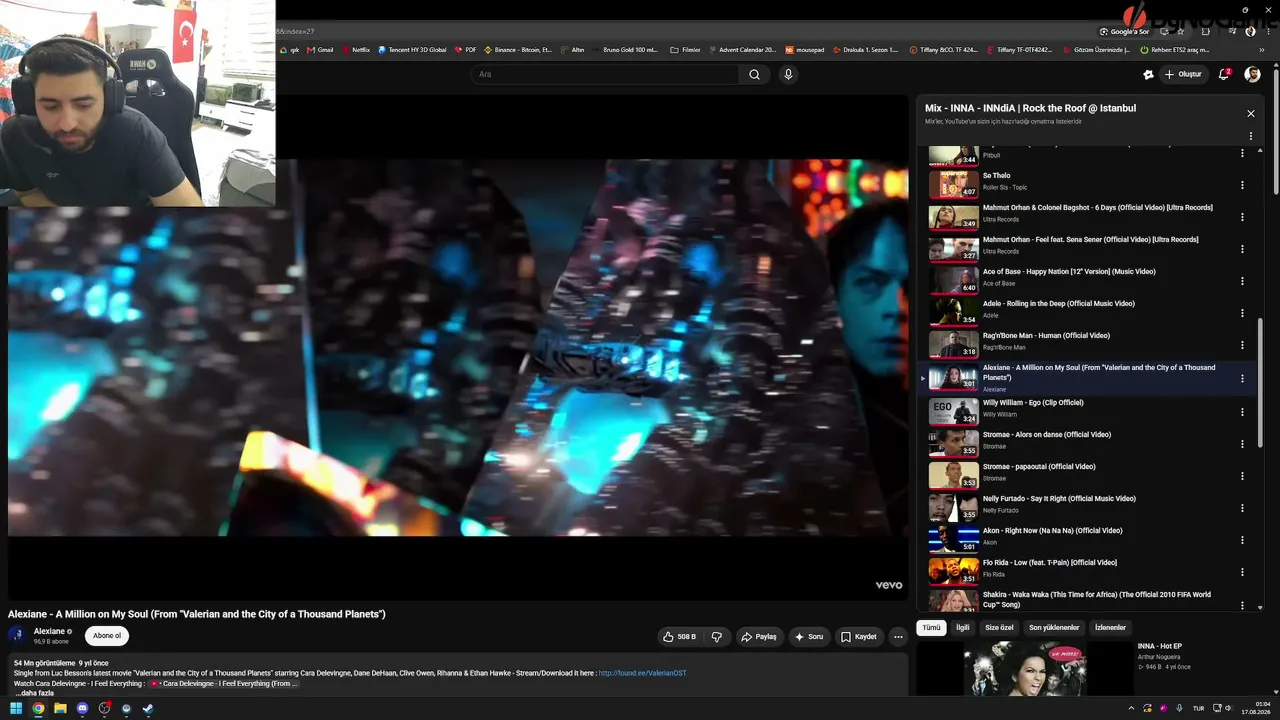Open options menu for Right Now
Viewport: 1280px width, 720px height.
pos(1242,540)
